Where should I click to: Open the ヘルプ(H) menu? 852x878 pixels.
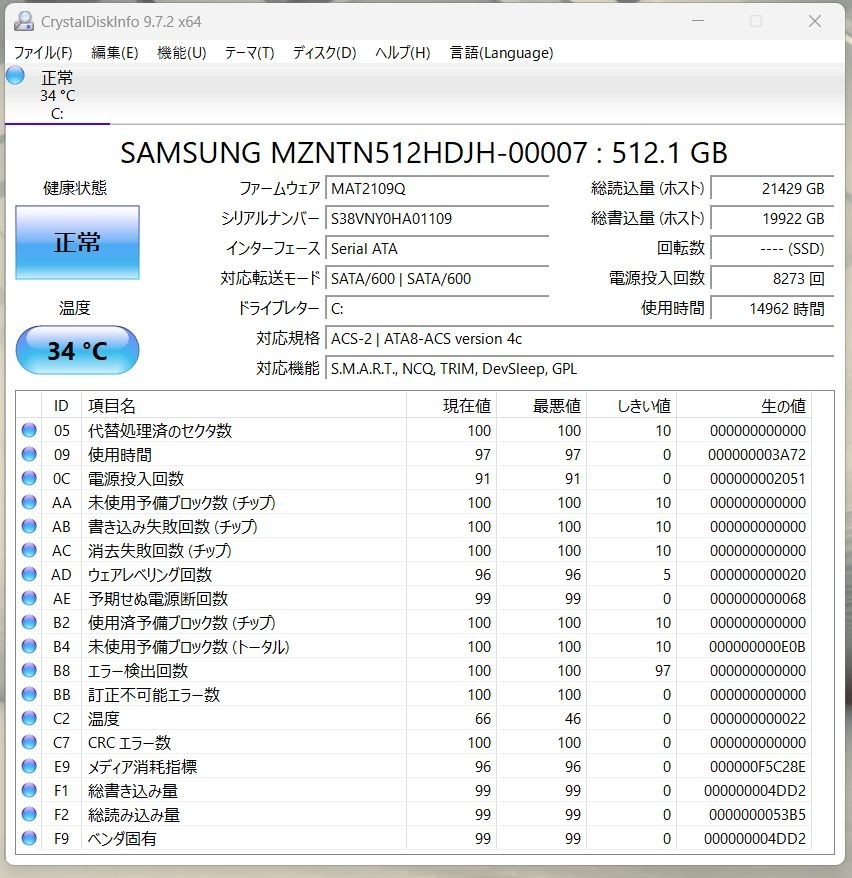[402, 53]
